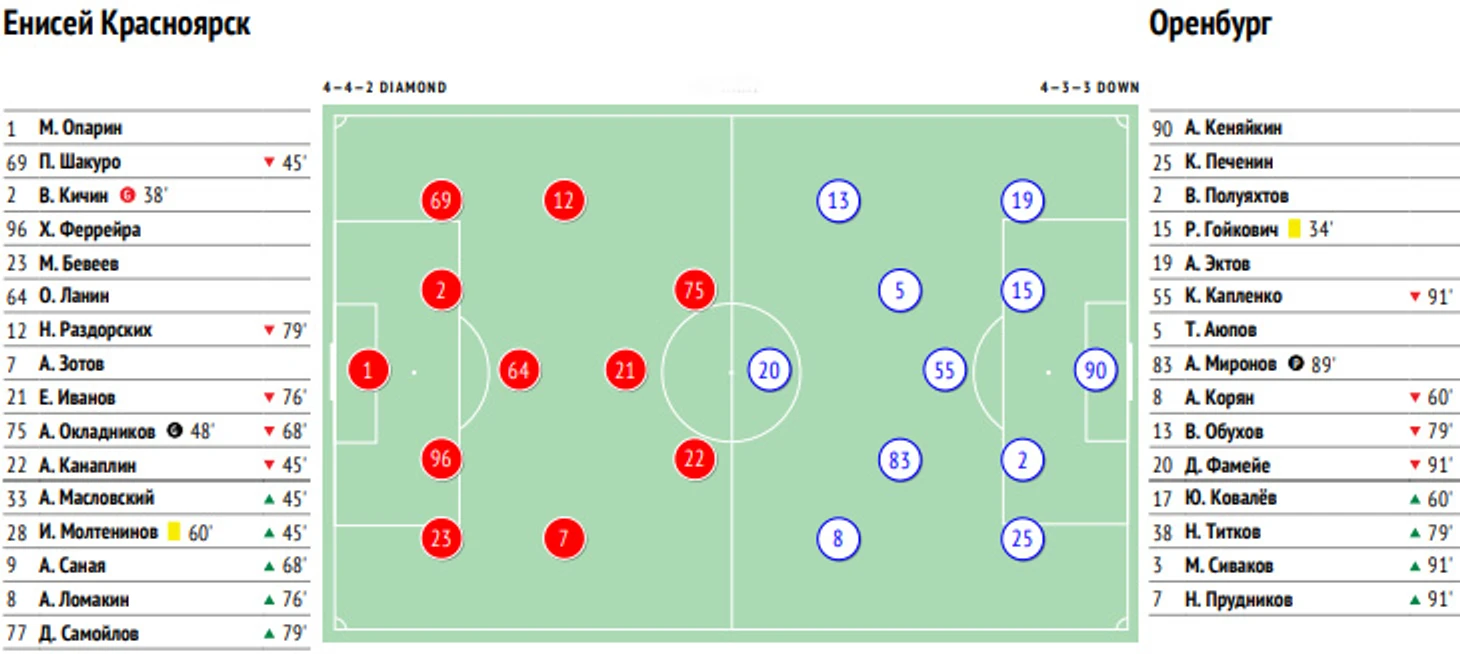
Task: Click the goal icon beside Миронов
Action: coord(1296,364)
